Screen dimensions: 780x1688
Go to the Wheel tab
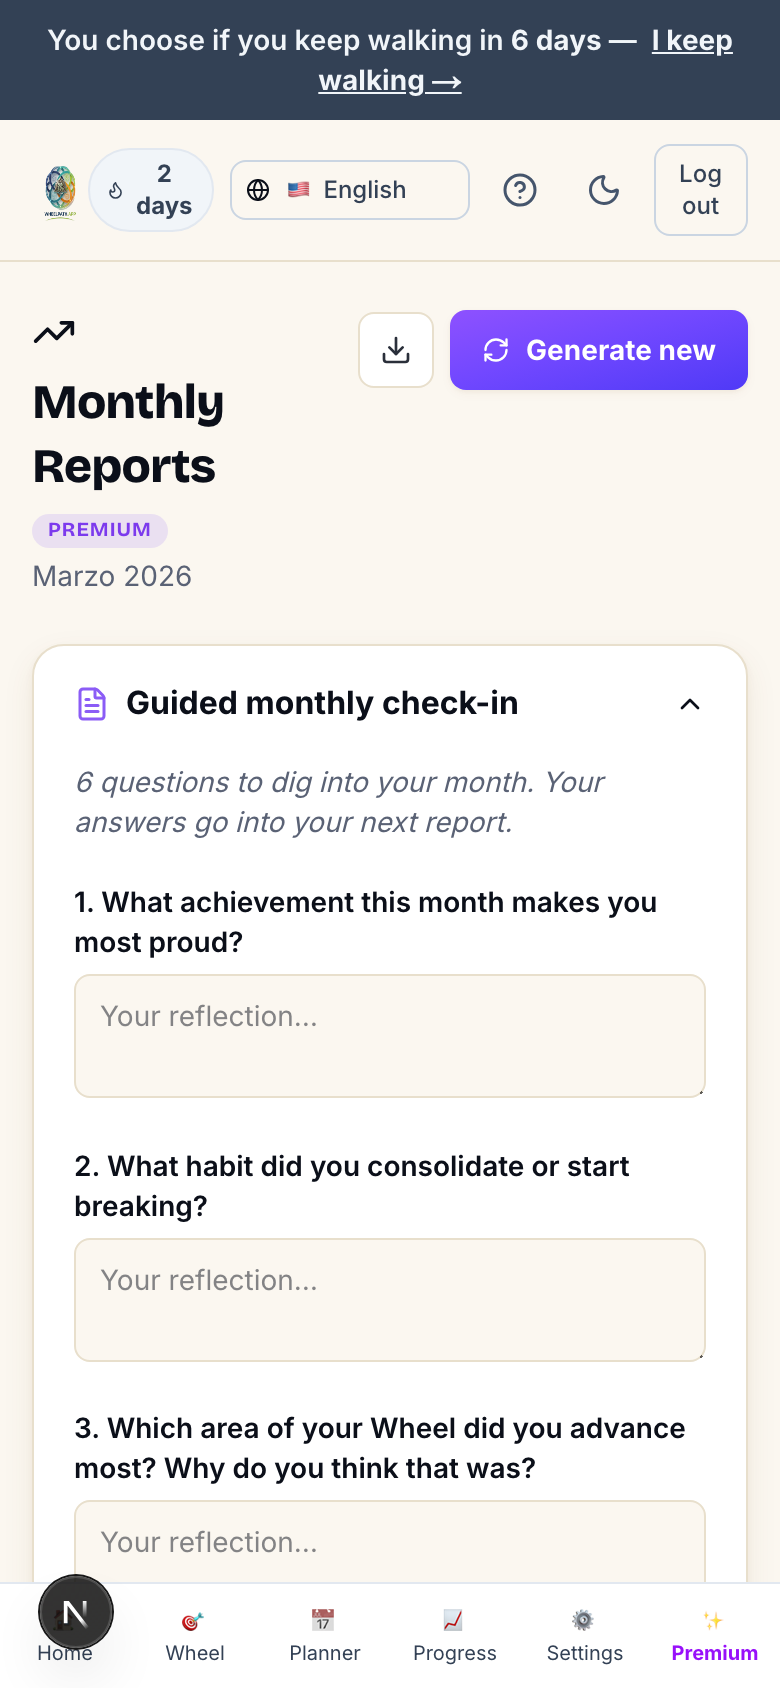pos(195,1636)
